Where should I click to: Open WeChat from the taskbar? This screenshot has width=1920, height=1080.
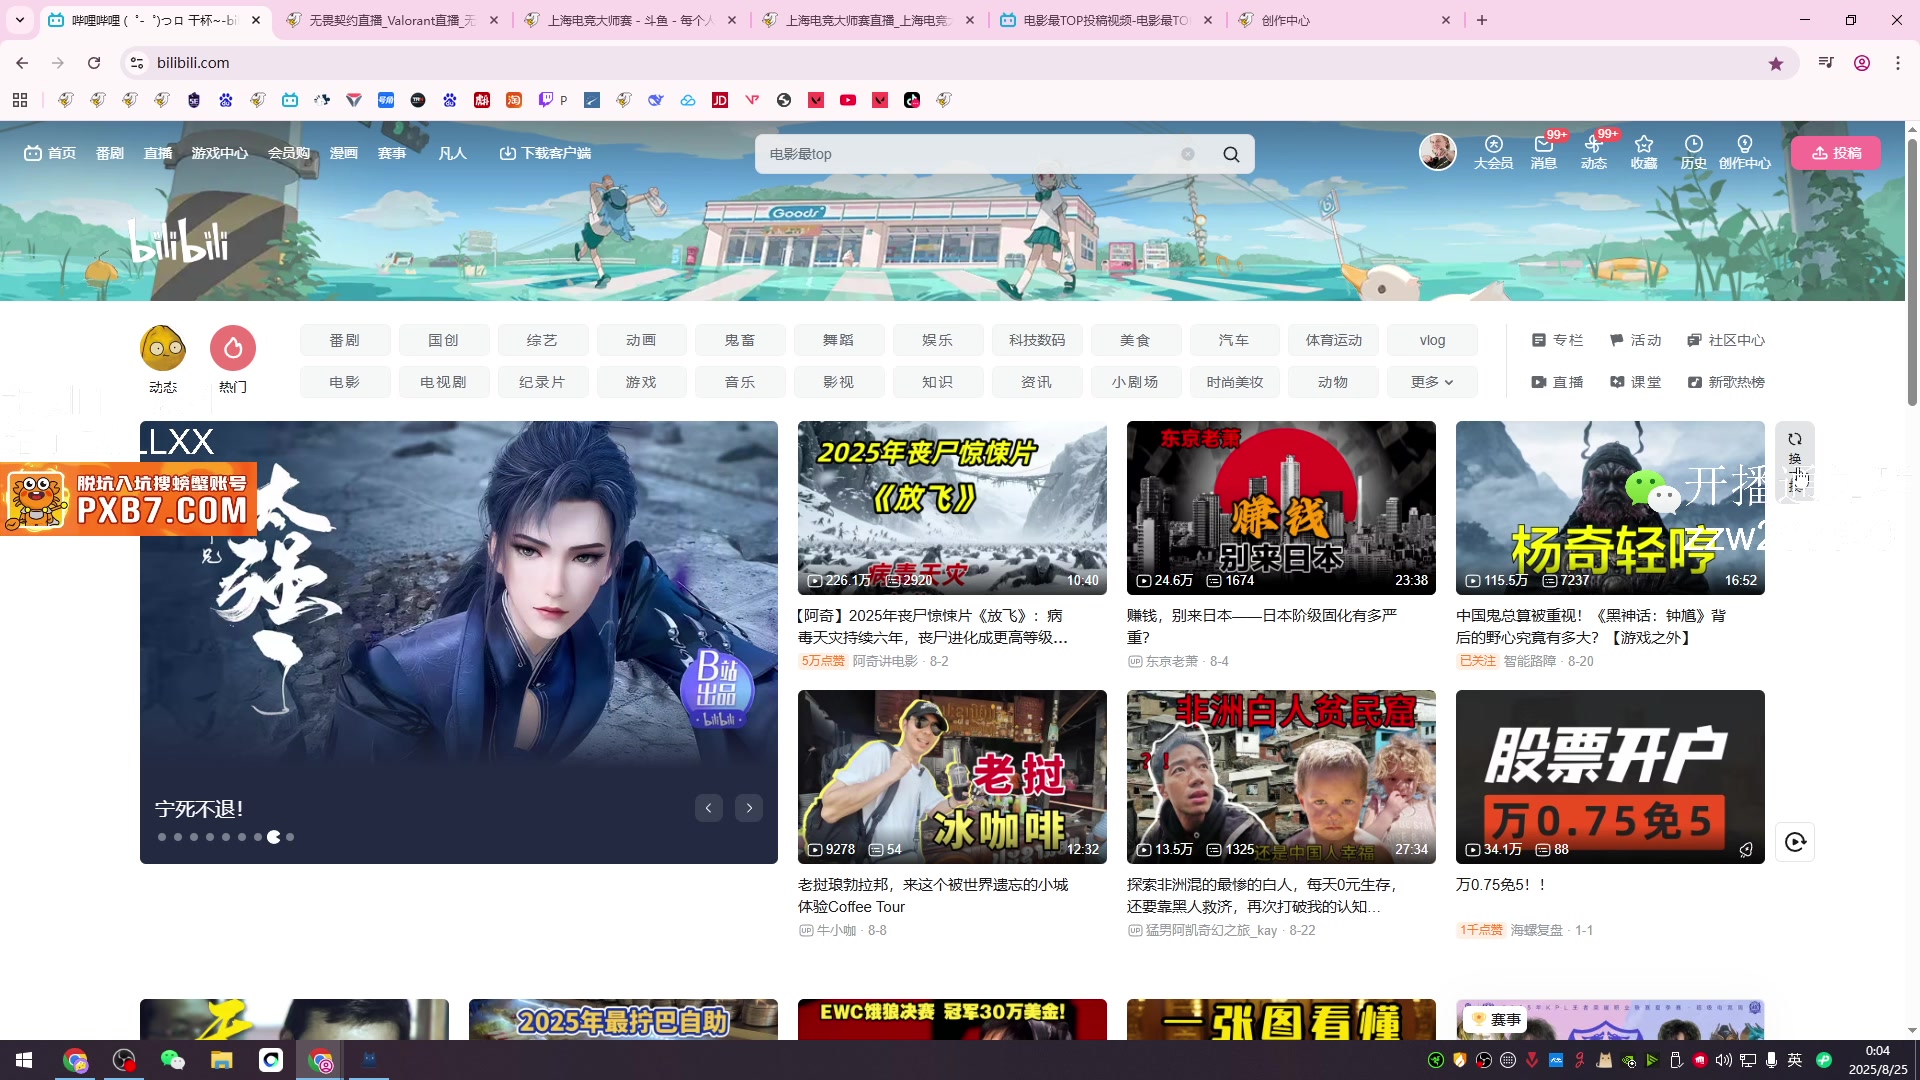point(173,1060)
